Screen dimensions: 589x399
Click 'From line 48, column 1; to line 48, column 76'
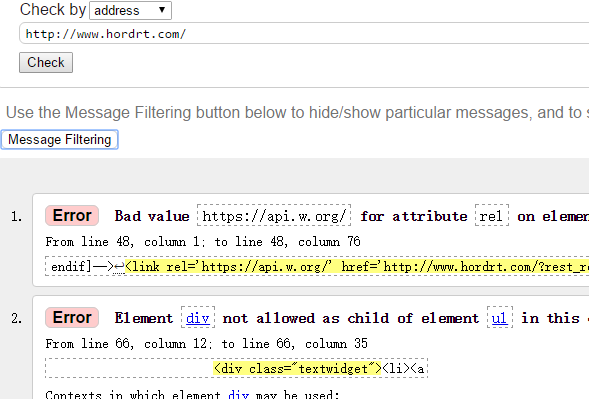click(x=203, y=241)
